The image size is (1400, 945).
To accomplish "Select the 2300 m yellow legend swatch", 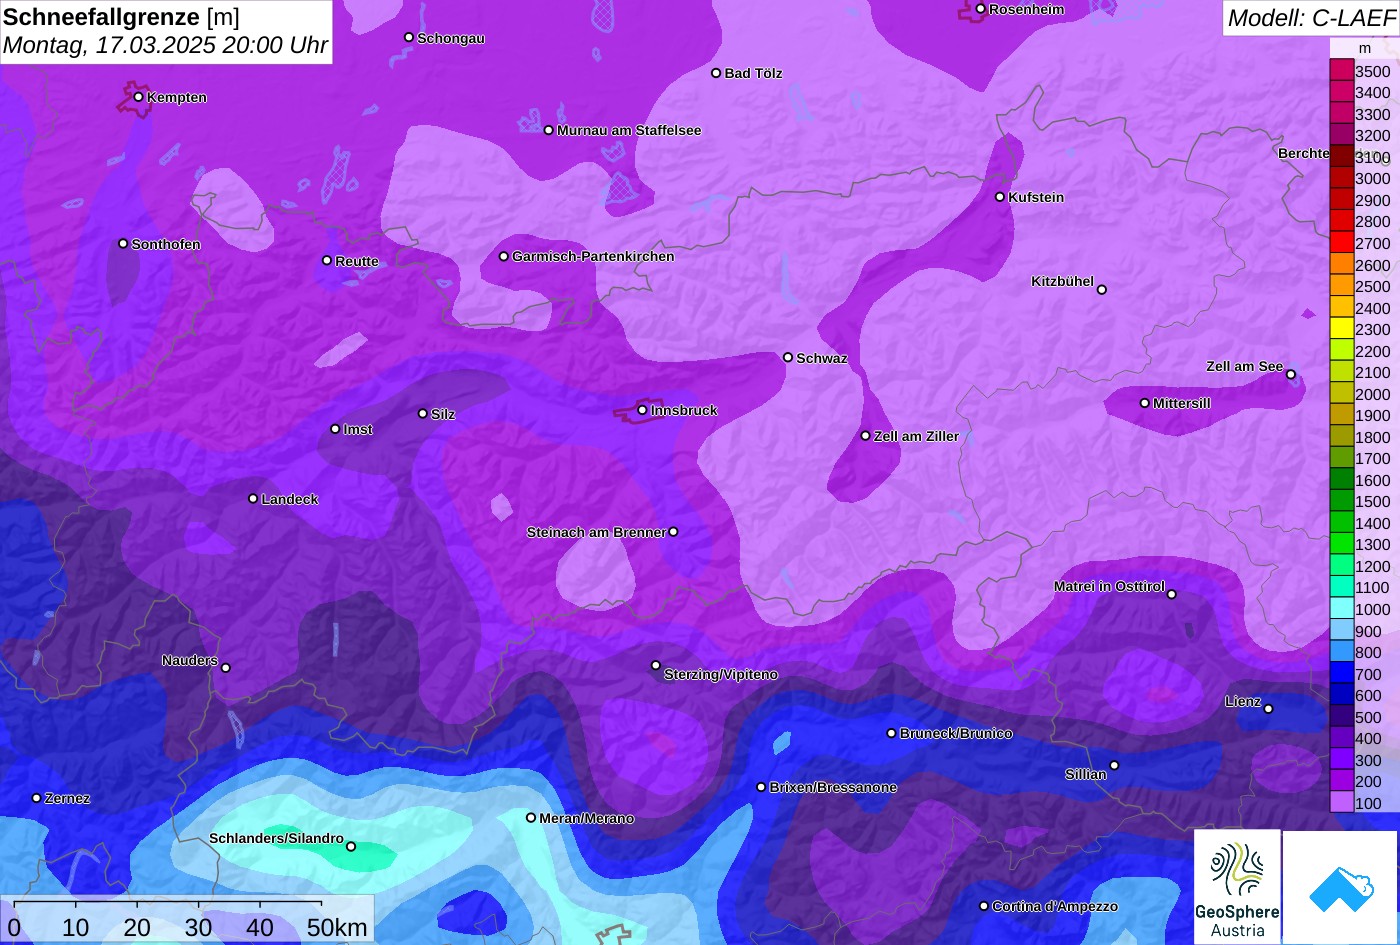I will pos(1341,328).
